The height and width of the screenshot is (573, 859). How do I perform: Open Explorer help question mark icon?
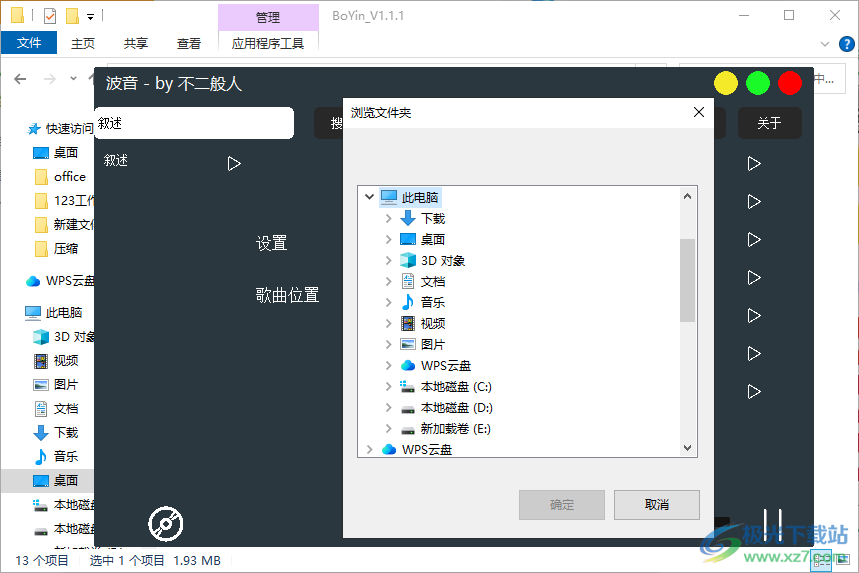pos(846,44)
